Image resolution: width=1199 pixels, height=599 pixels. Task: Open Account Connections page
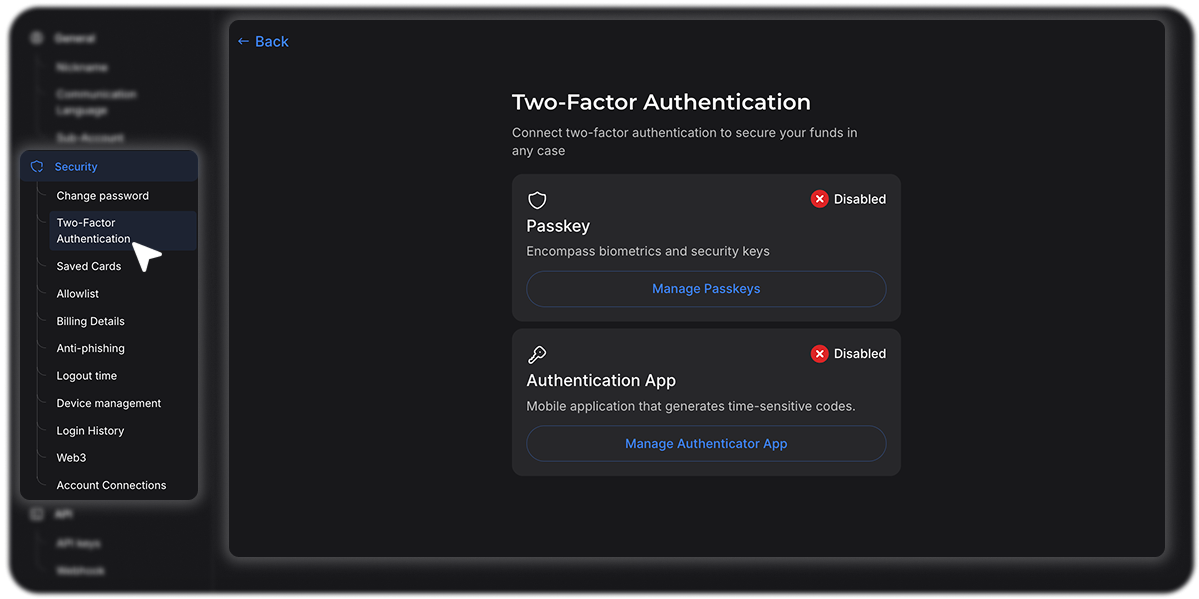tap(111, 485)
